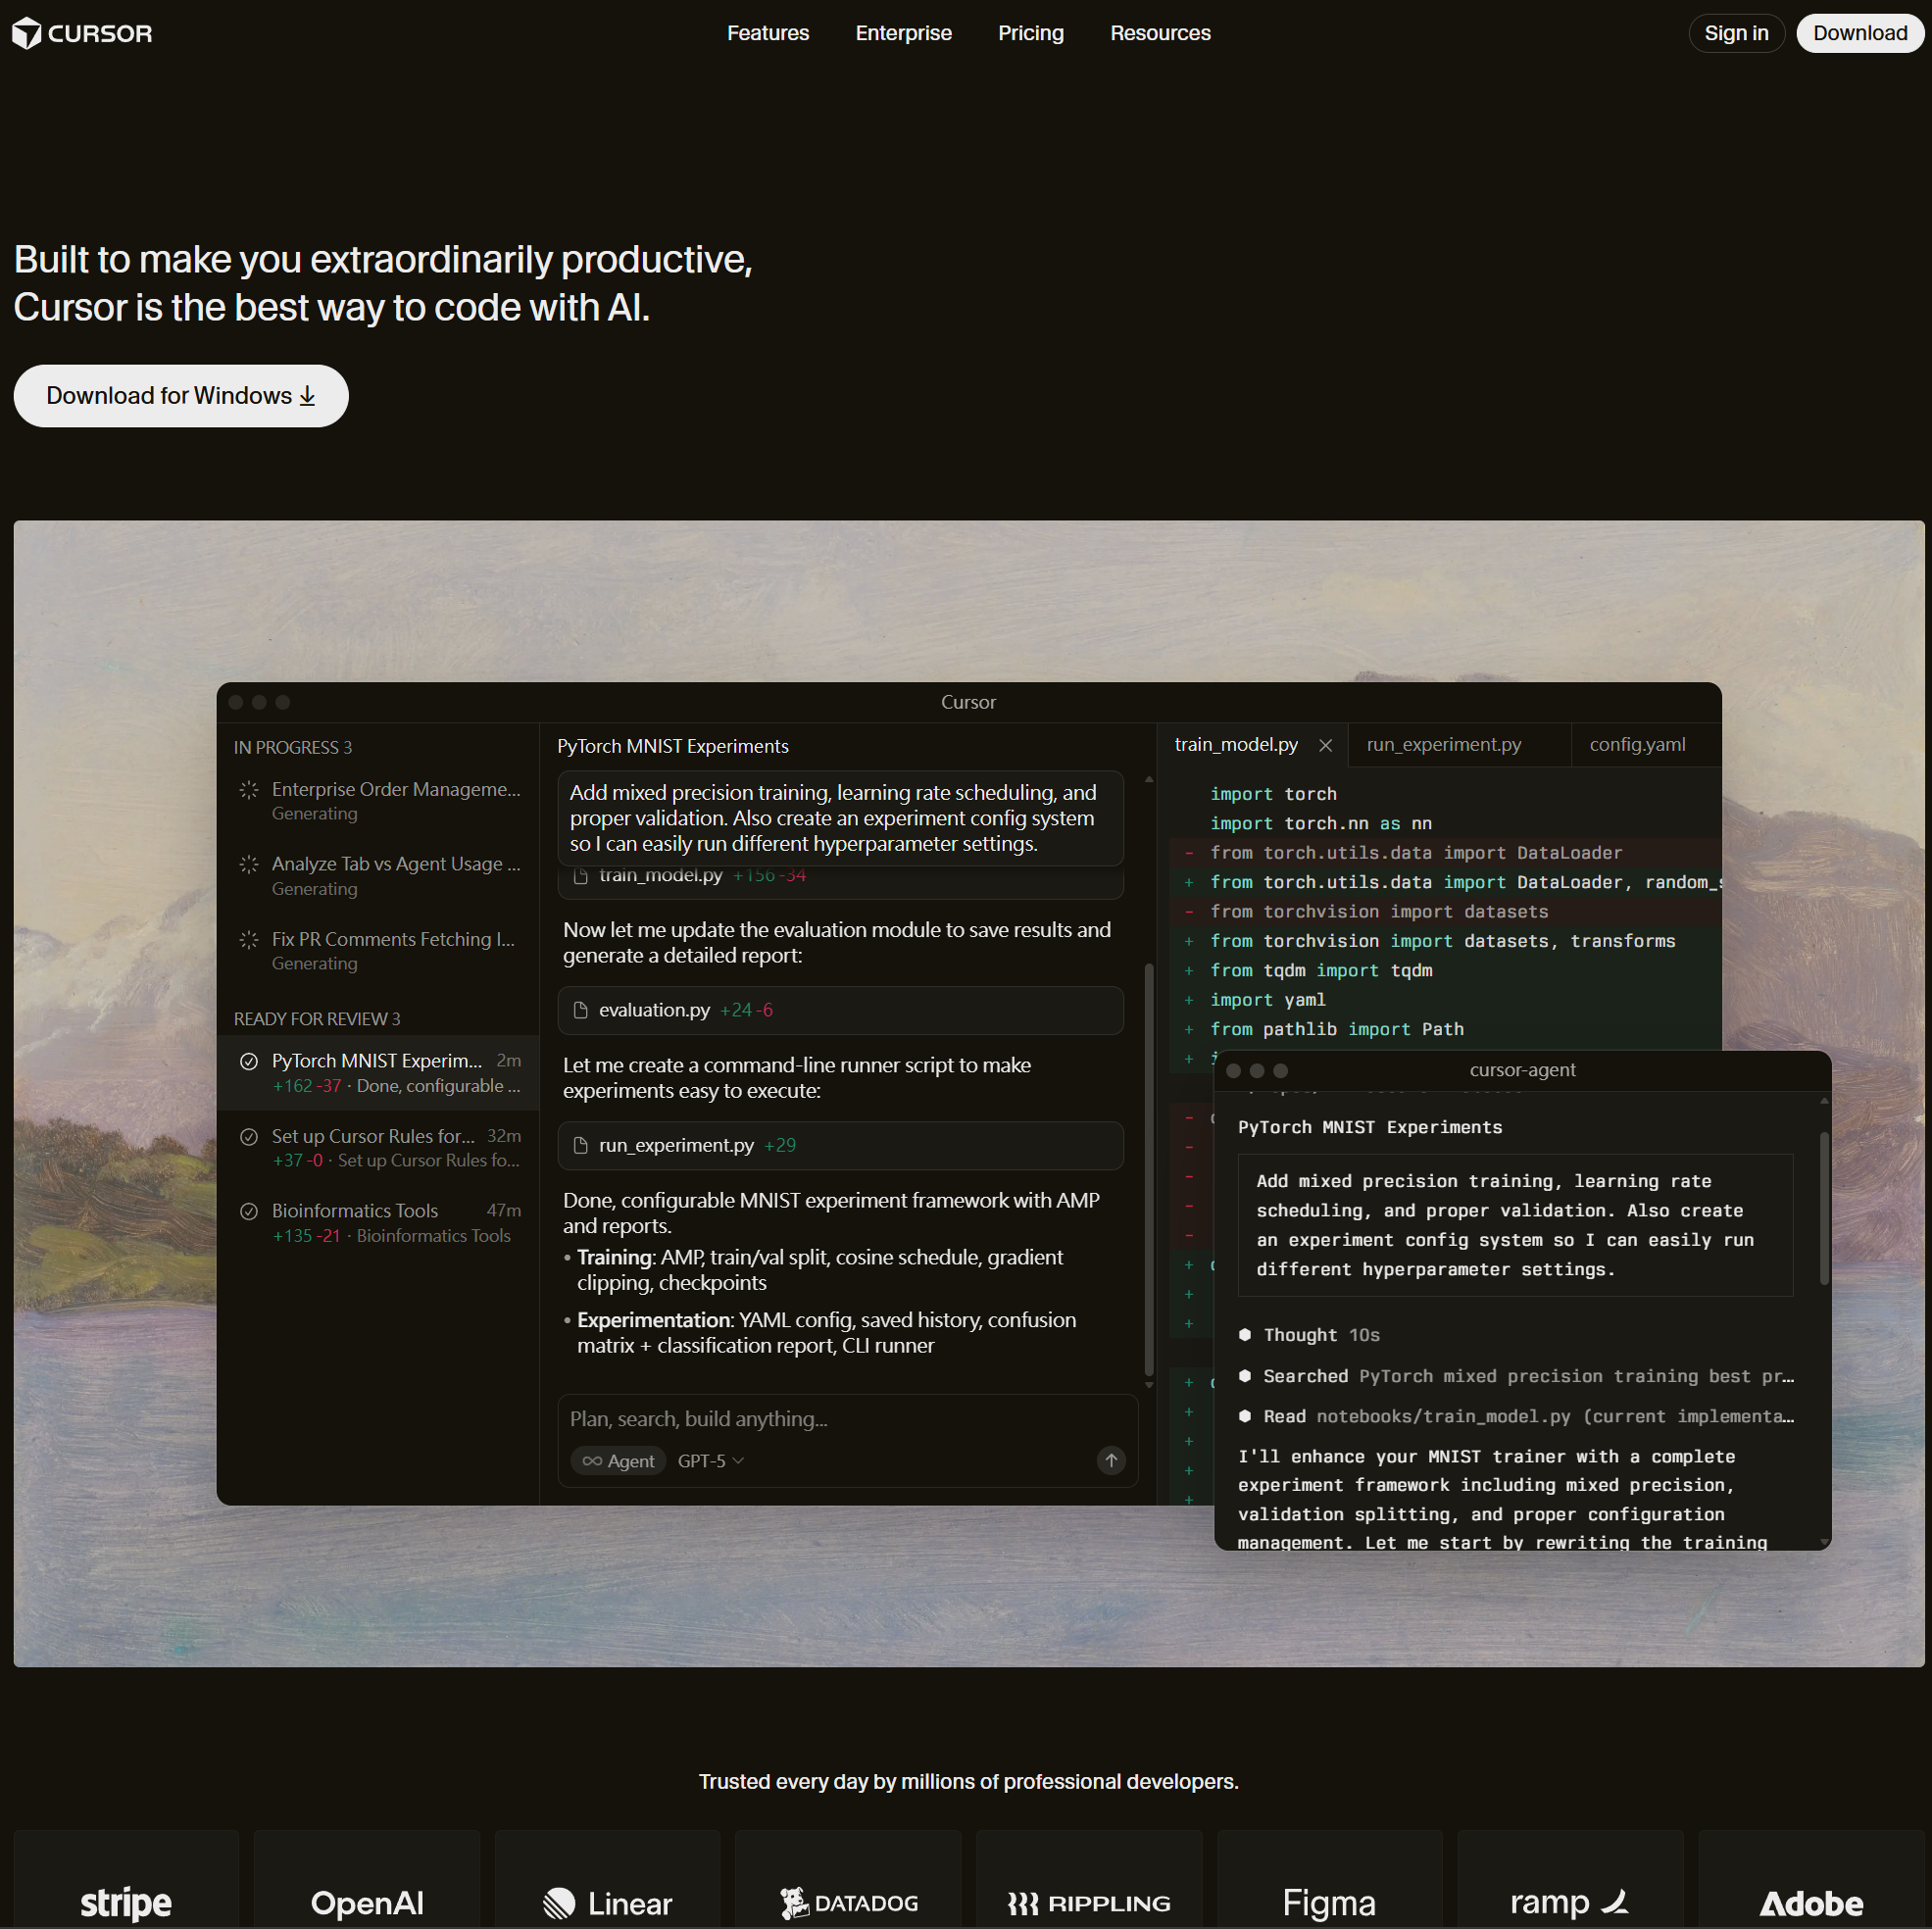This screenshot has width=1932, height=1929.
Task: Click the chat panel vertical scrollbar
Action: 1148,1168
